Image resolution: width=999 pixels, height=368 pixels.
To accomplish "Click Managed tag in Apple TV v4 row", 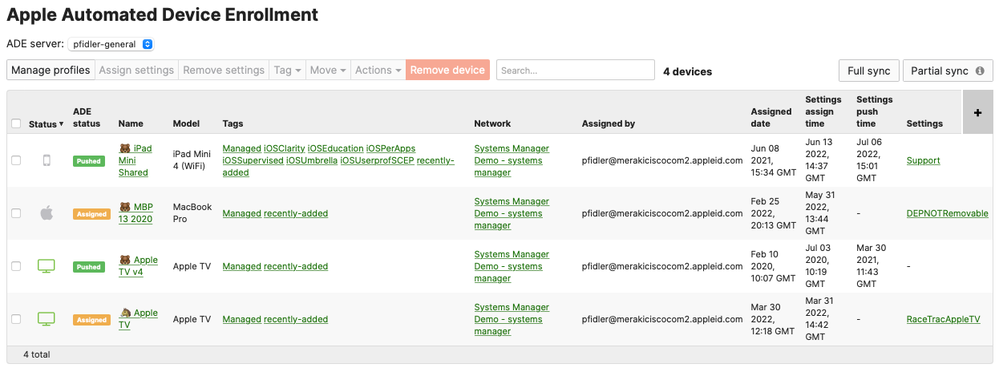I will tap(241, 266).
